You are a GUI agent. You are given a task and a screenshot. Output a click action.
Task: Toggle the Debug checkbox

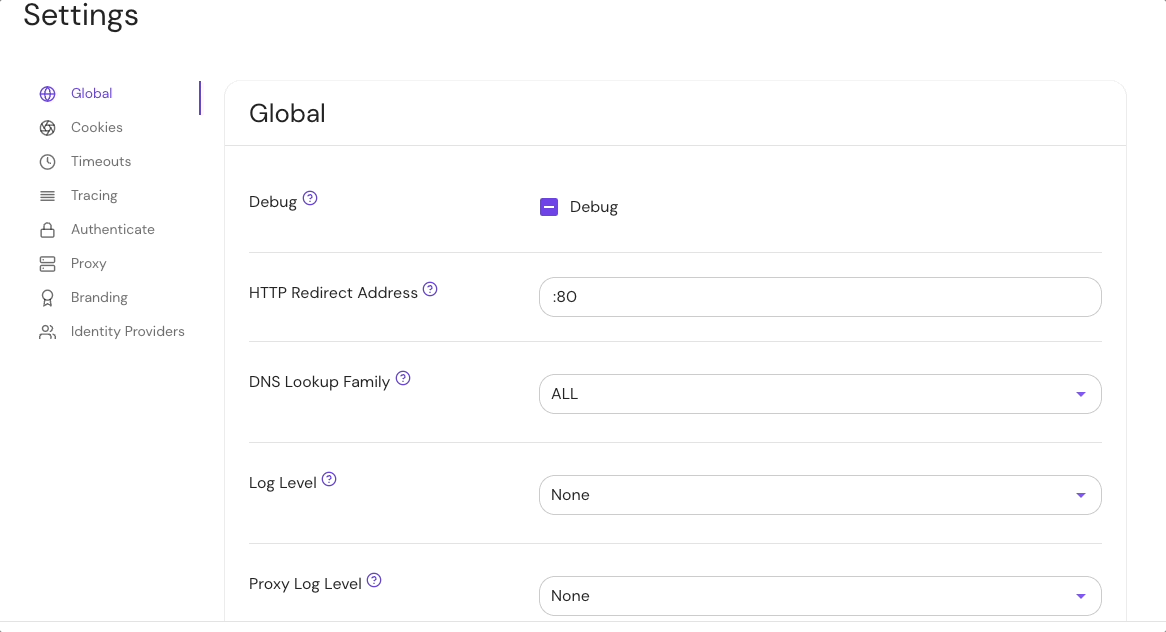(x=549, y=207)
